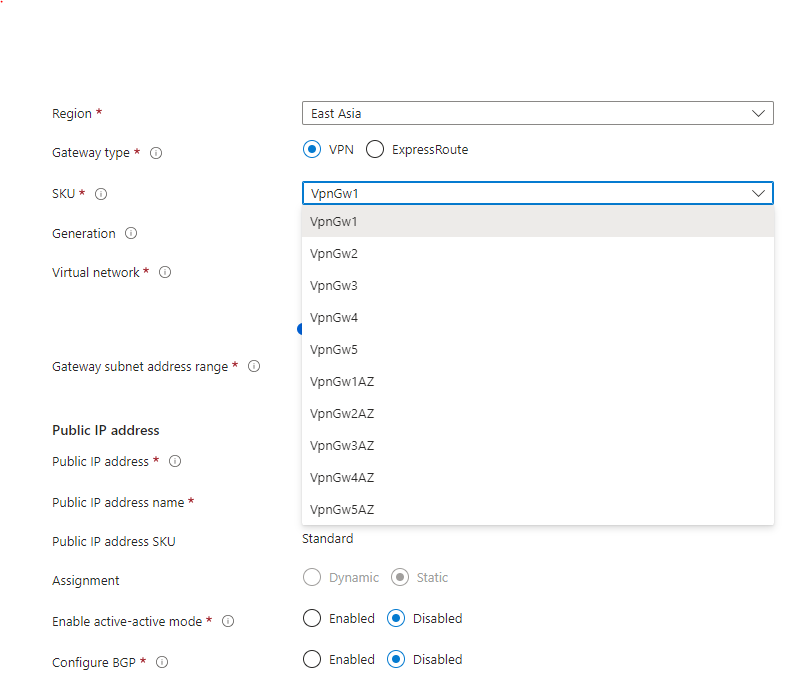Screen dimensions: 788x684
Task: Choose VpnGw3AZ from SKU list
Action: pyautogui.click(x=342, y=446)
